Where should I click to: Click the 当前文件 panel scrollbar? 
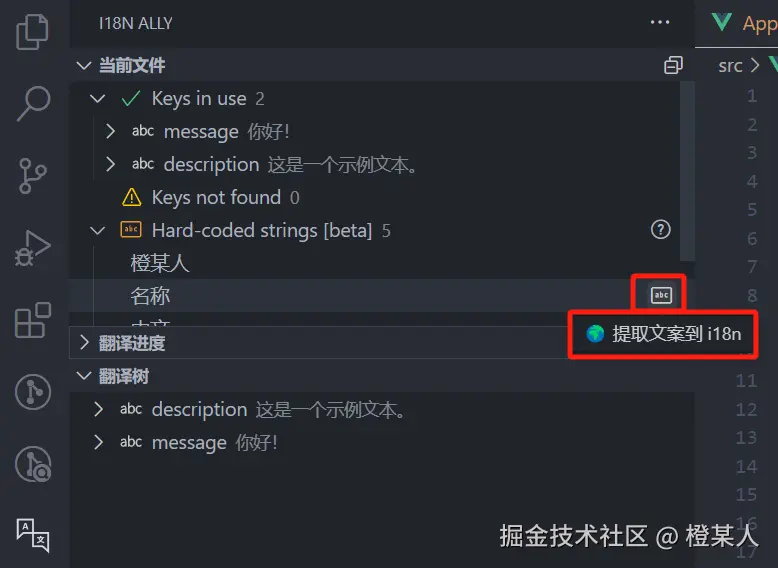687,171
